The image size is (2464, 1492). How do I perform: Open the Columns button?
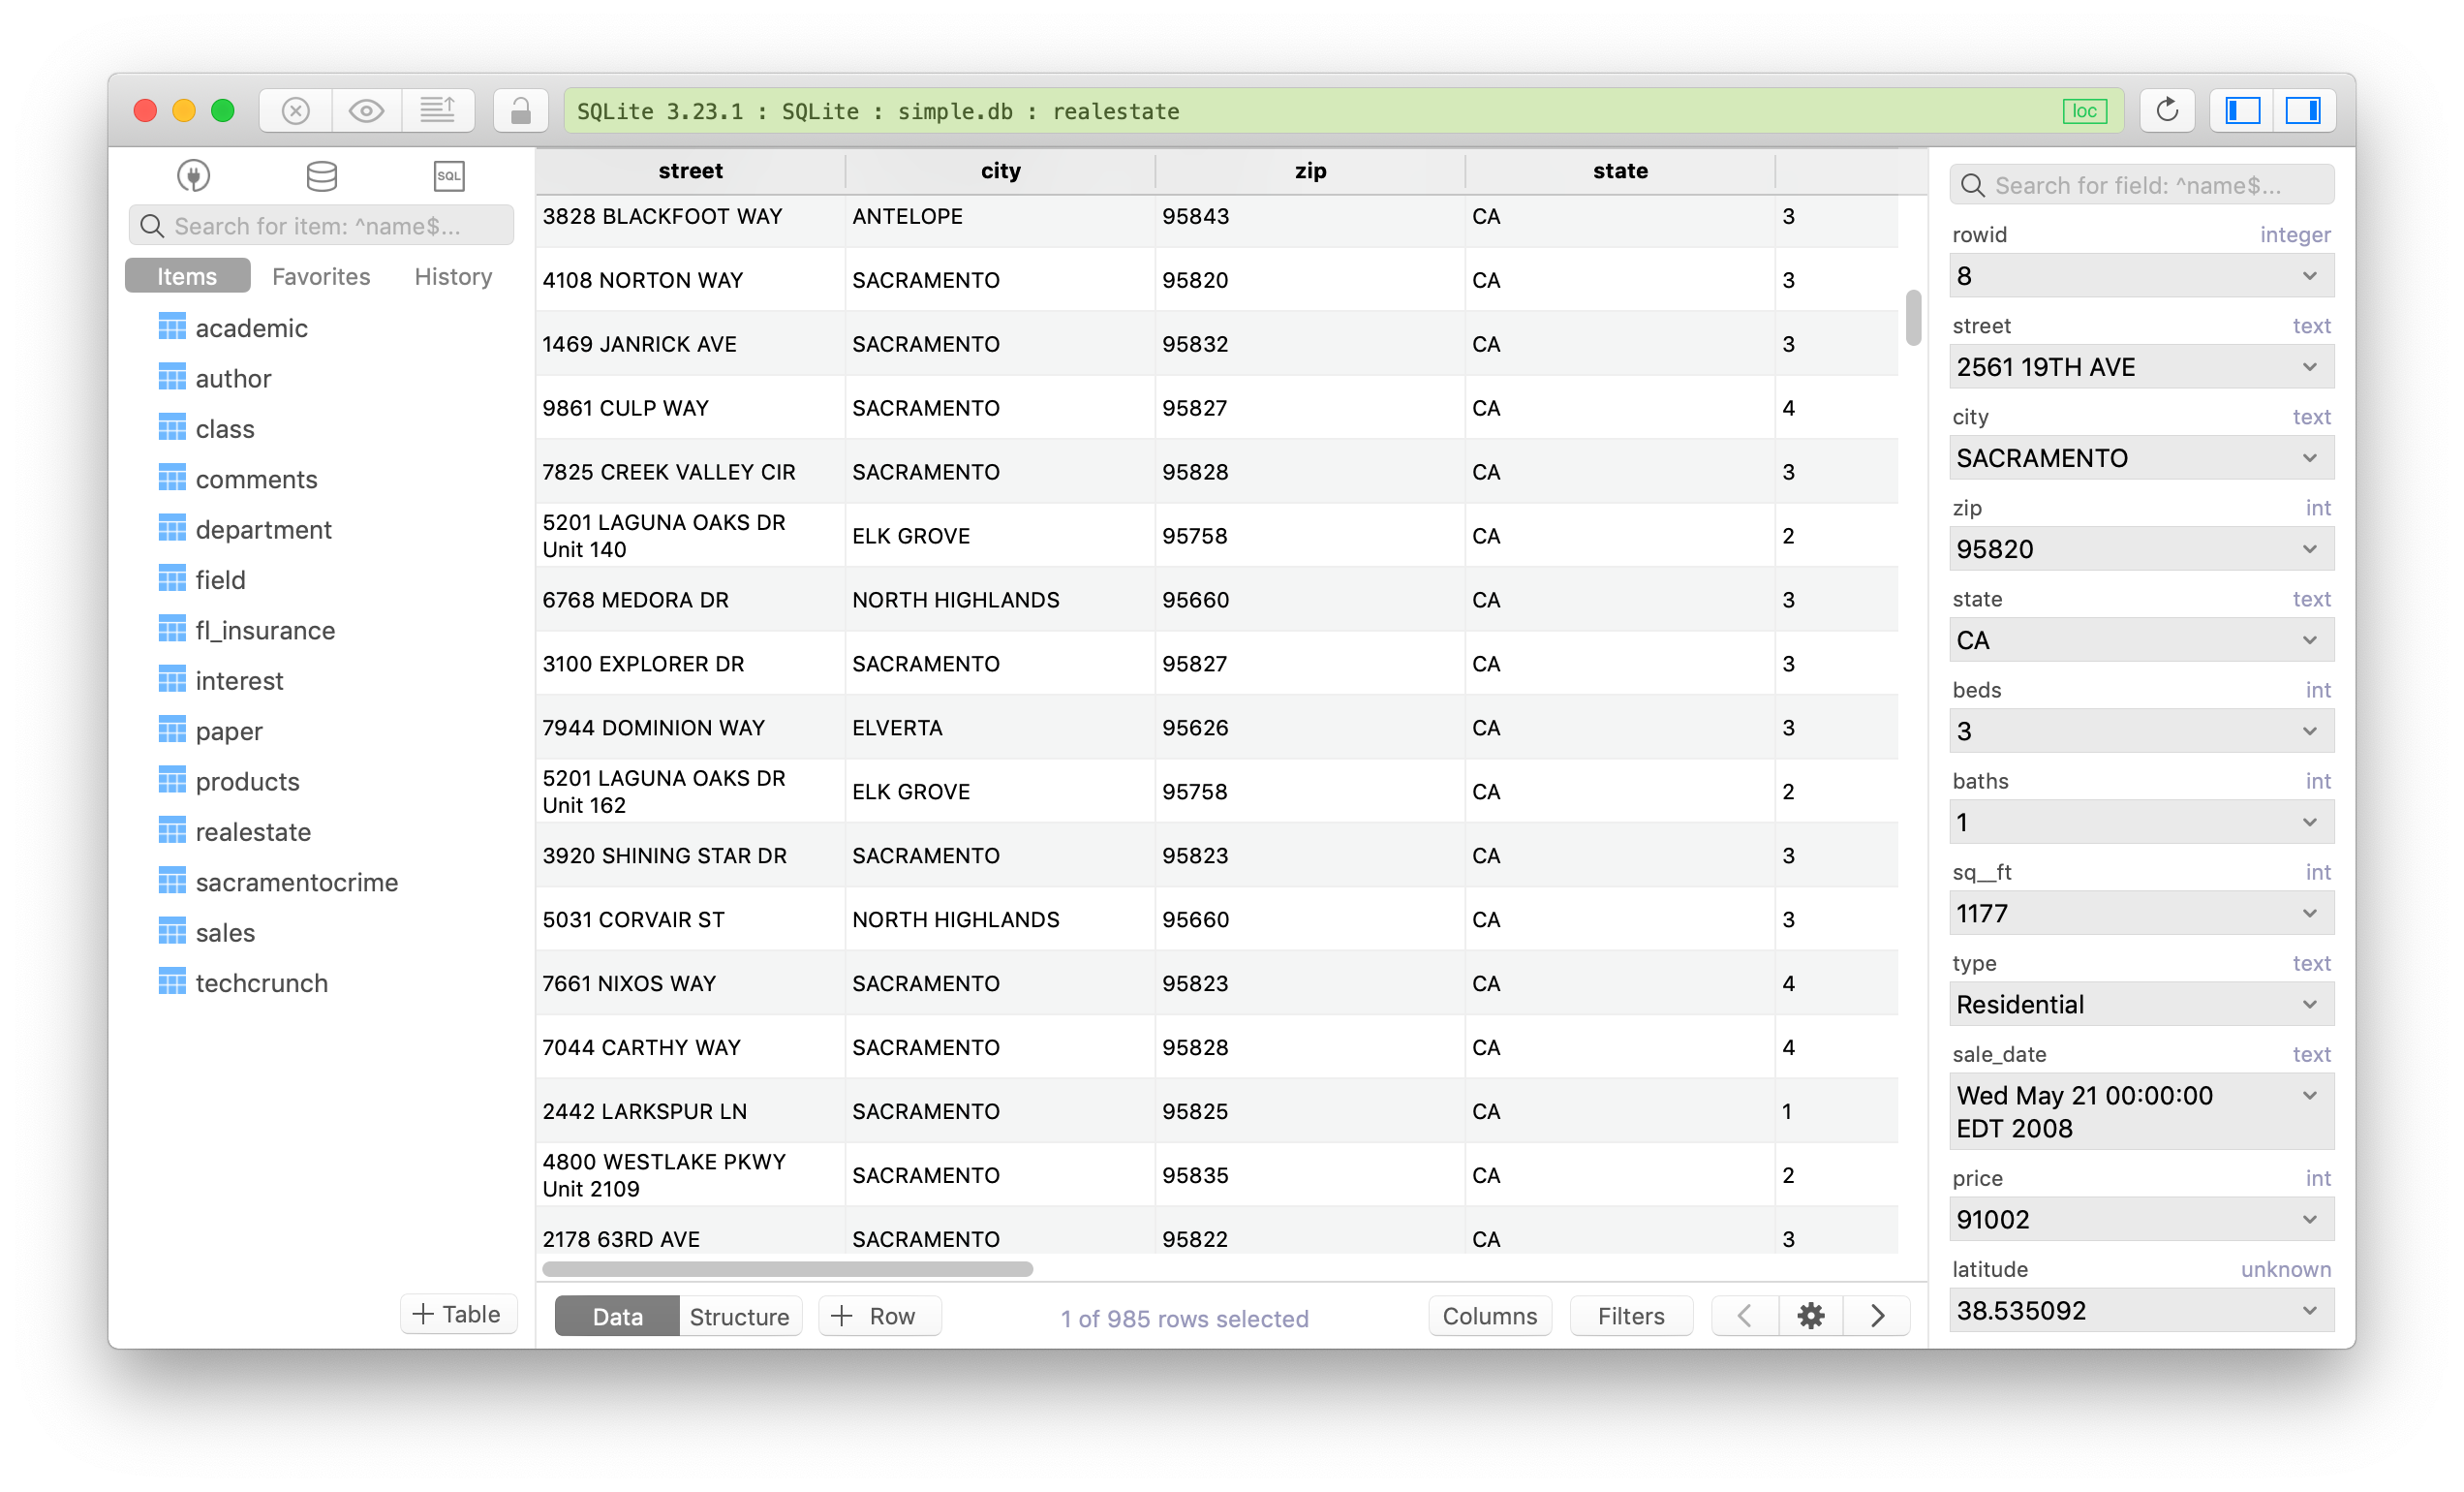pos(1489,1316)
